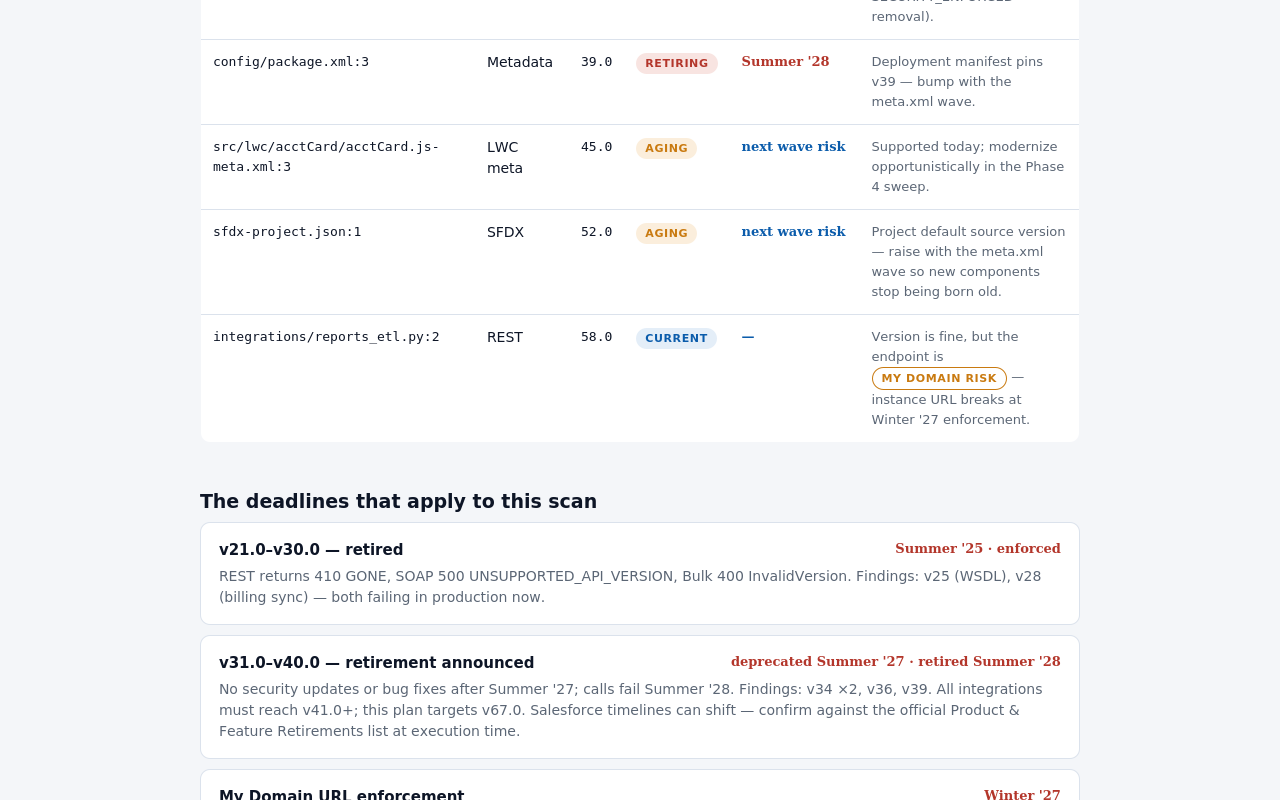This screenshot has height=800, width=1280.
Task: Click the SFDX type cell
Action: tap(505, 232)
